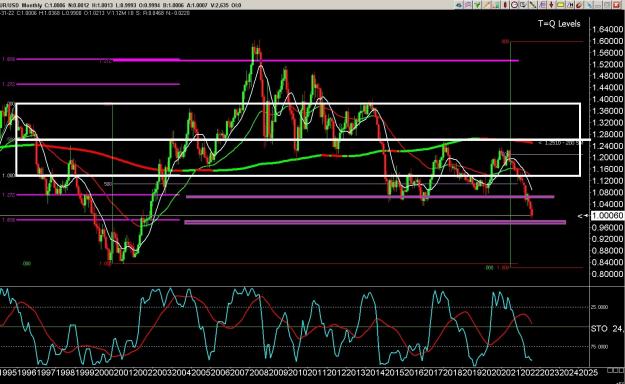Click the pink envelope toolbar icon
The height and width of the screenshot is (384, 625).
tap(468, 5)
